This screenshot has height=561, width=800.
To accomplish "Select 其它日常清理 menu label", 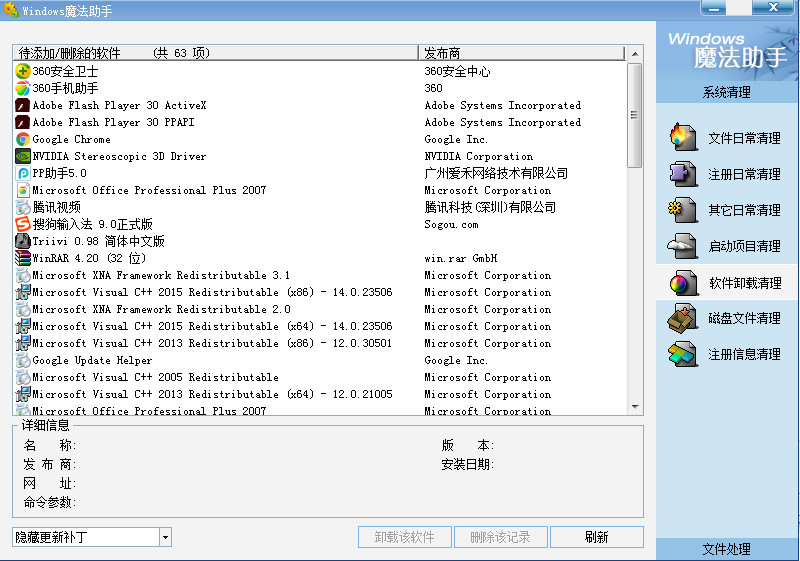I will tap(744, 210).
